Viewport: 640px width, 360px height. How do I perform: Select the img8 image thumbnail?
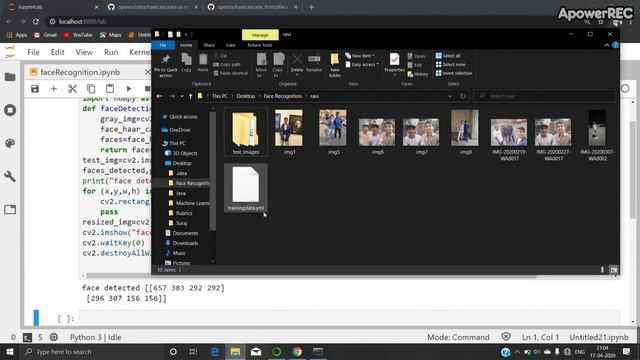click(x=465, y=132)
